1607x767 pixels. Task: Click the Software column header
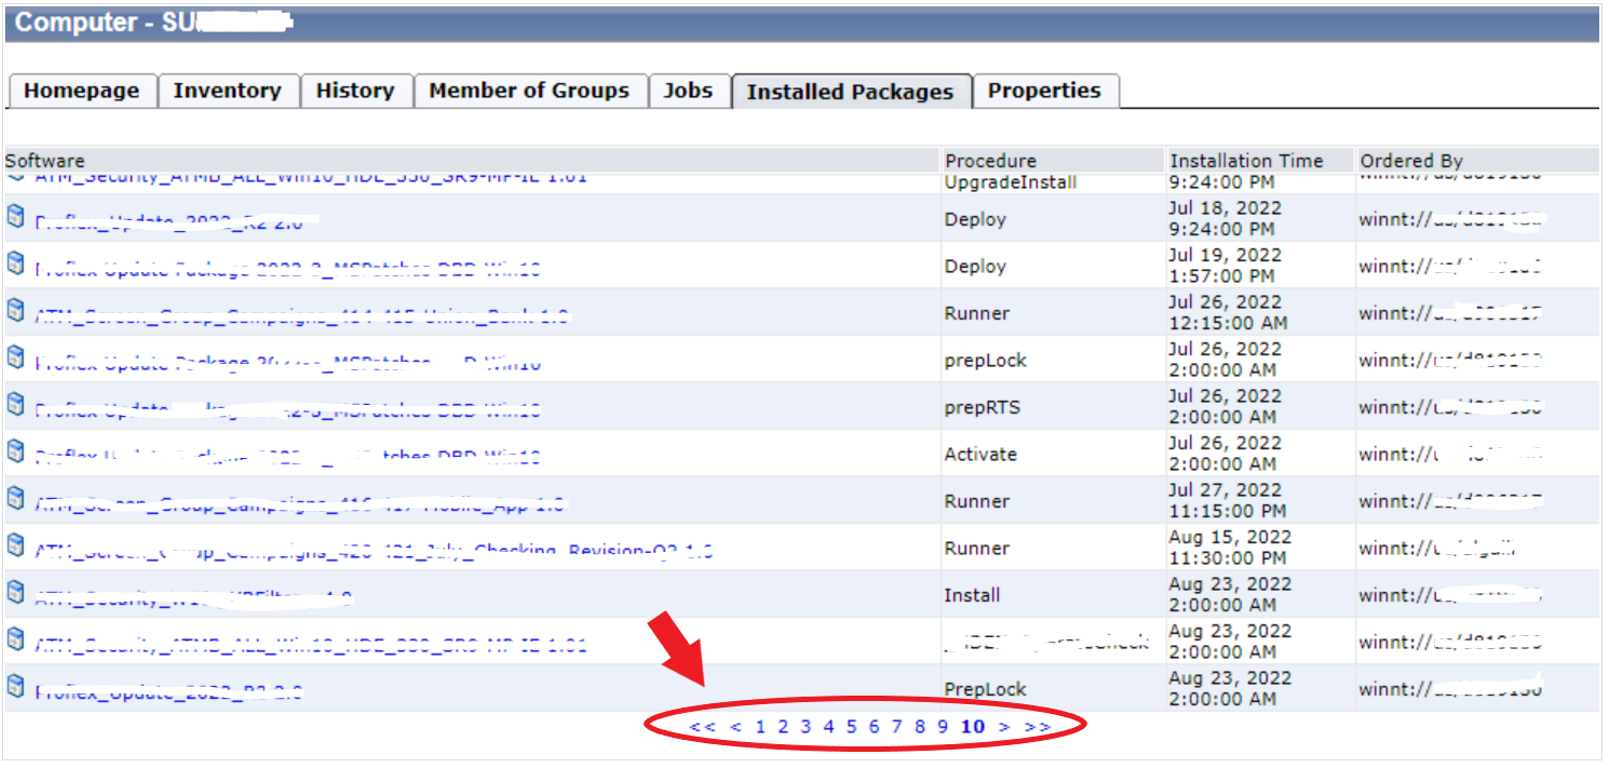click(x=45, y=161)
